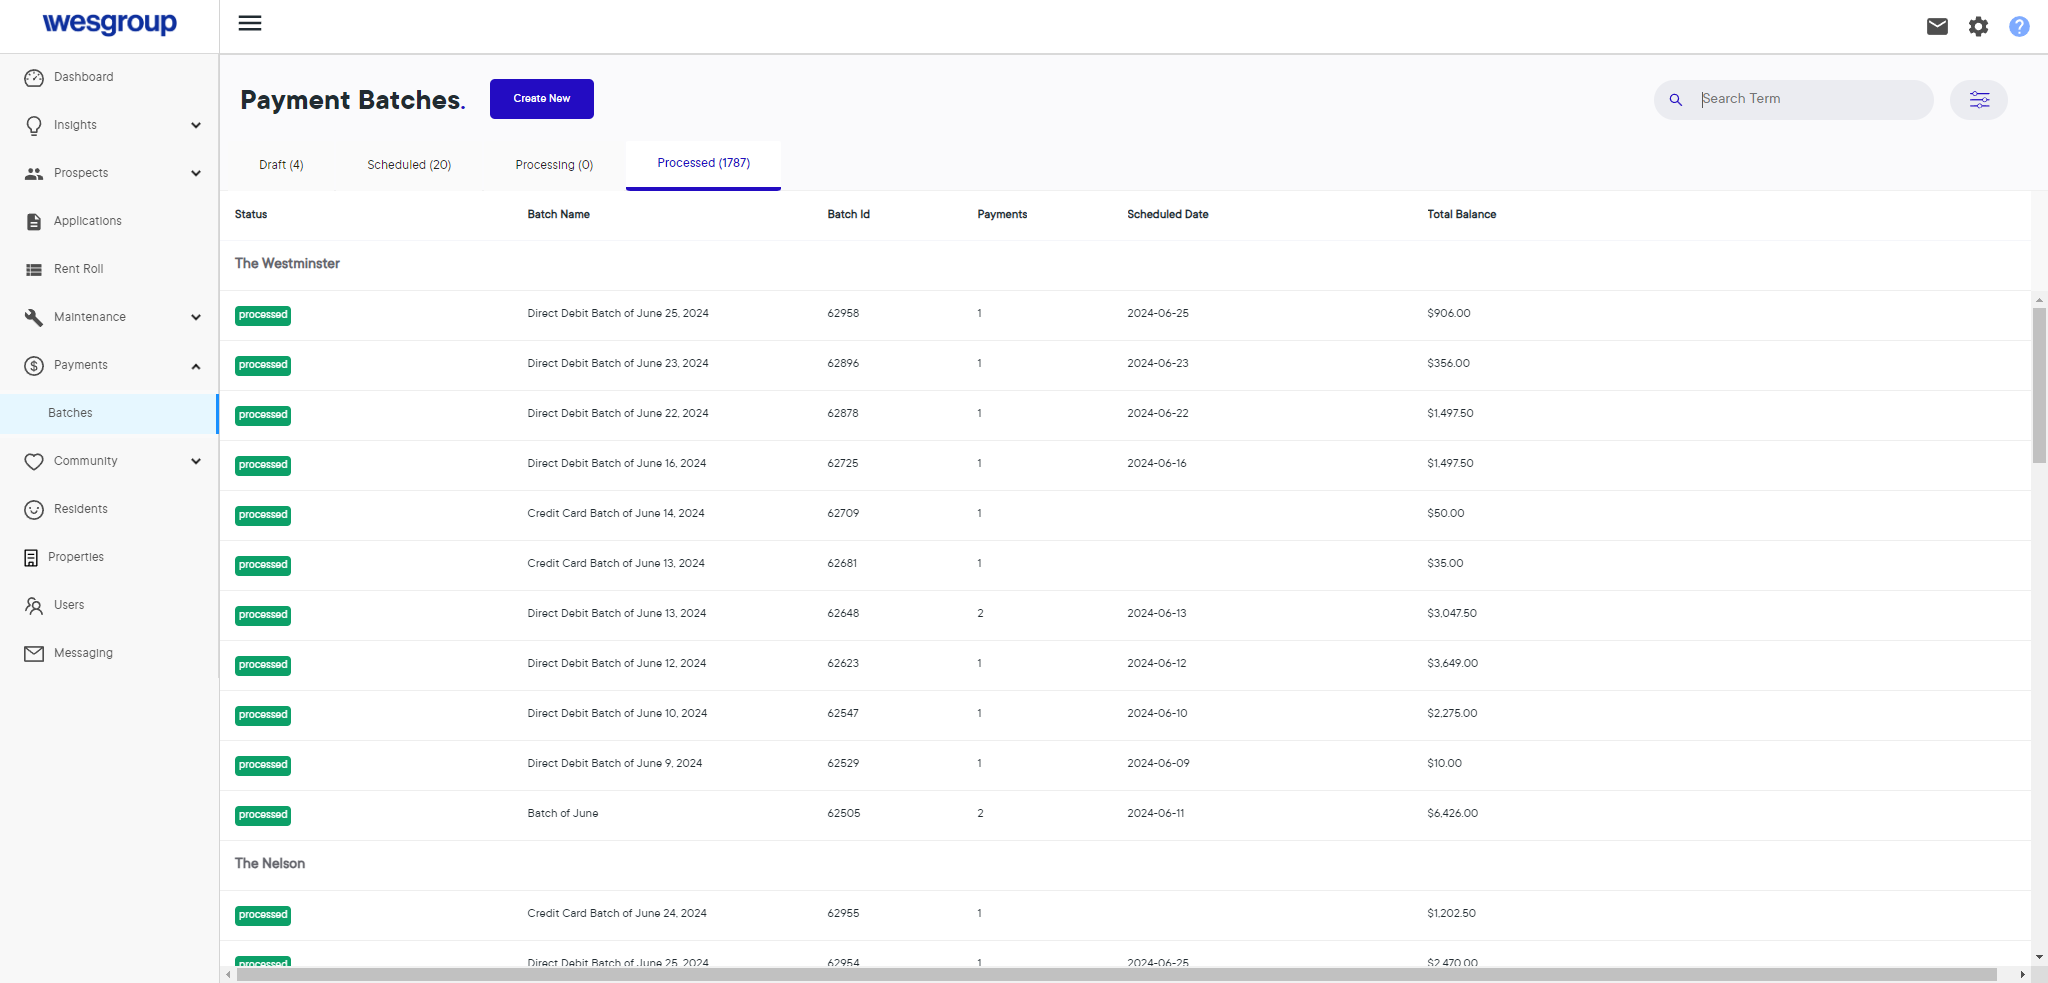Switch to the Draft (4) tab

pyautogui.click(x=281, y=165)
